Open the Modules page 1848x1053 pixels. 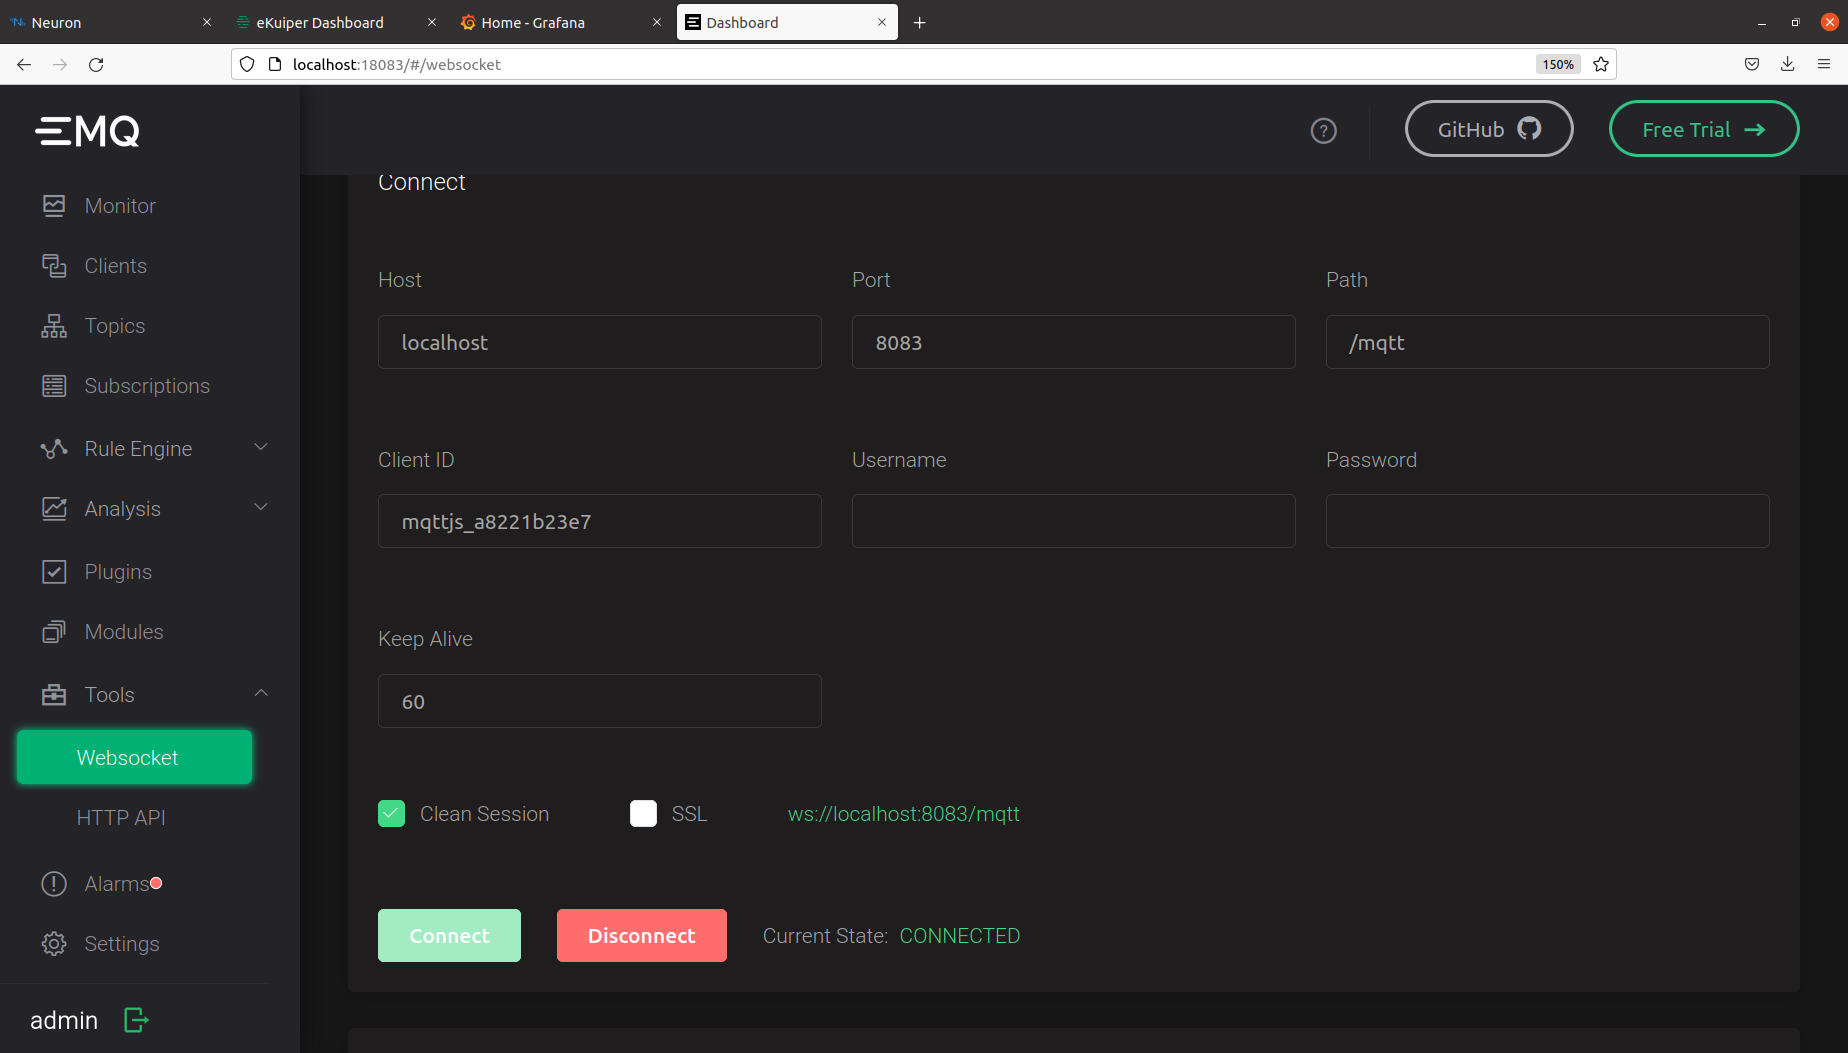coord(124,632)
